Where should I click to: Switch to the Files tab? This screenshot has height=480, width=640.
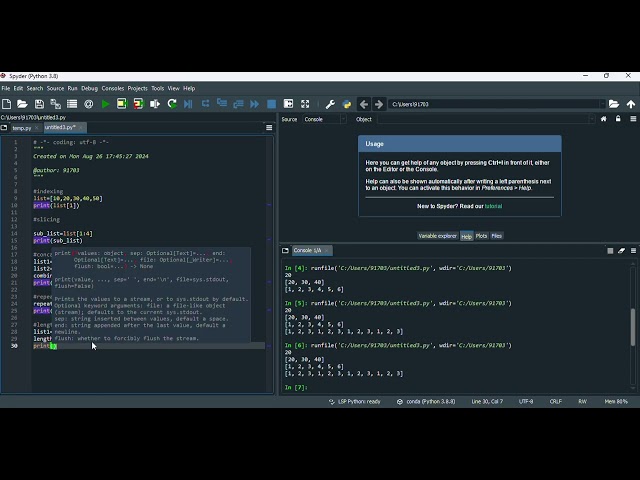[496, 236]
